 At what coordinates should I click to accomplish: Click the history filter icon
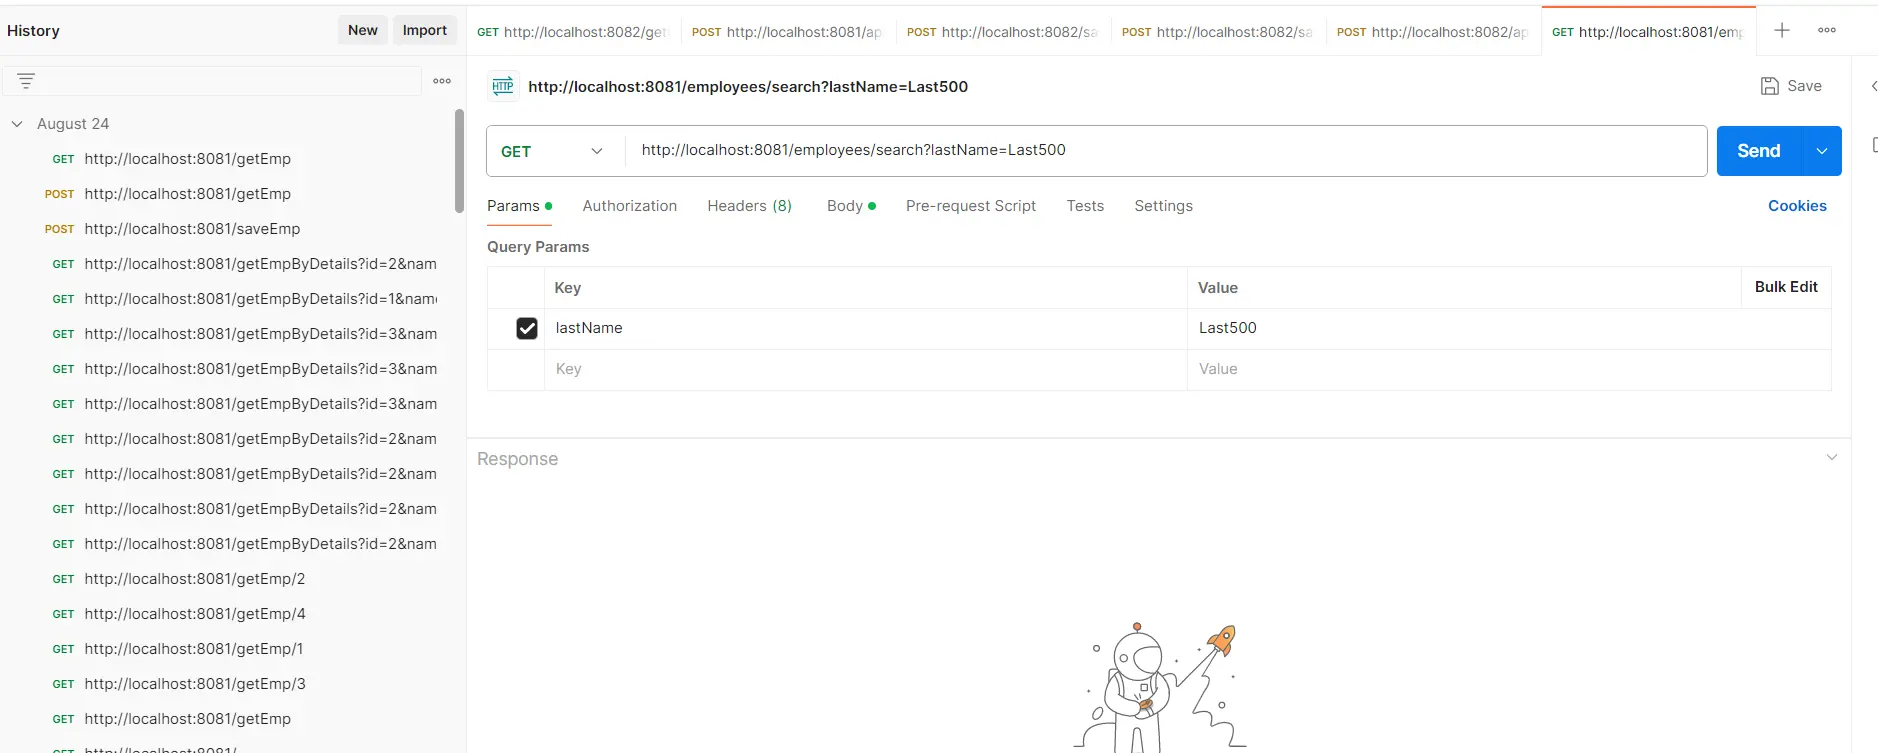(26, 81)
